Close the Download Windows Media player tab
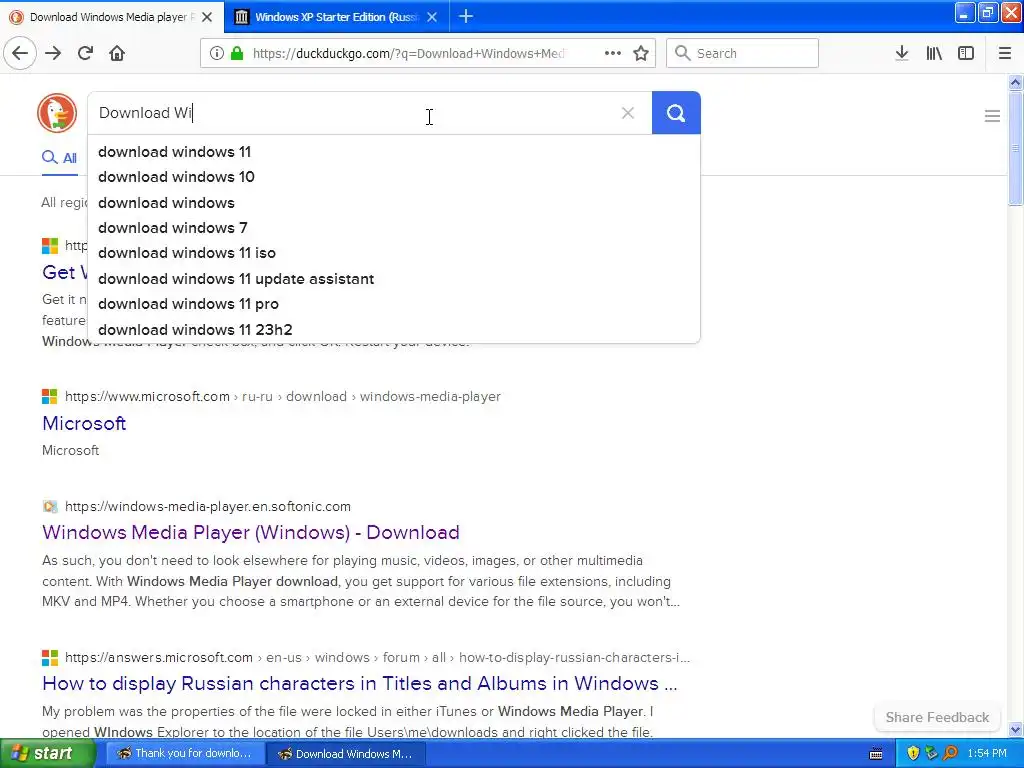This screenshot has height=768, width=1024. coord(207,17)
